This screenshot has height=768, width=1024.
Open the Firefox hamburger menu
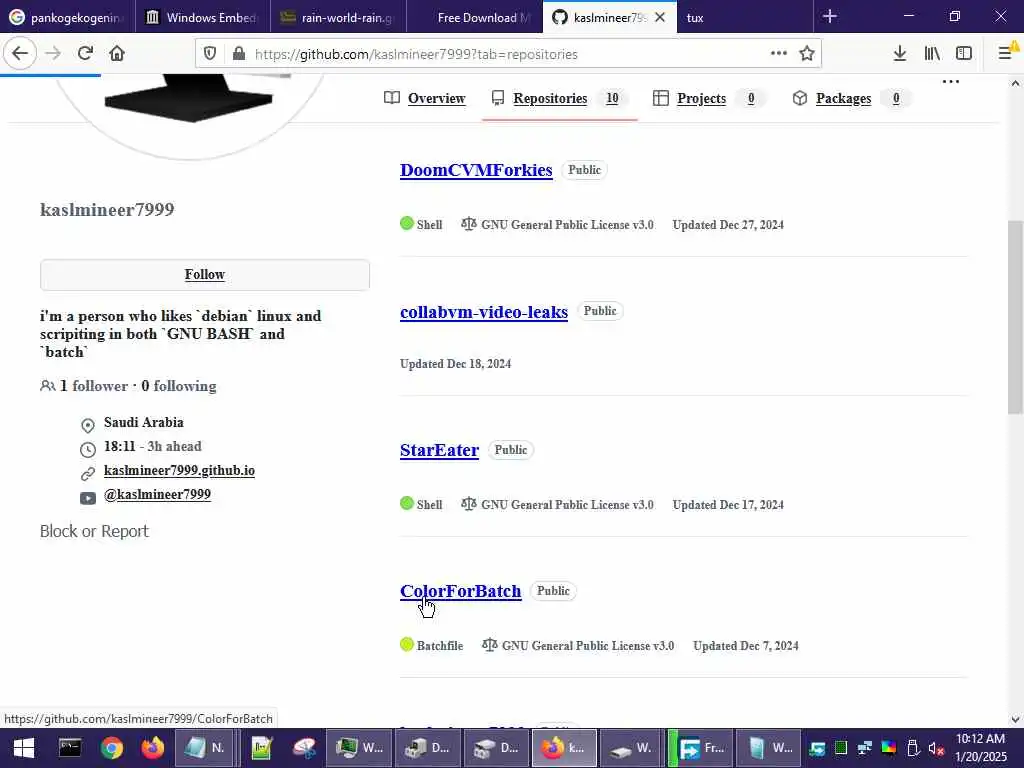1006,54
